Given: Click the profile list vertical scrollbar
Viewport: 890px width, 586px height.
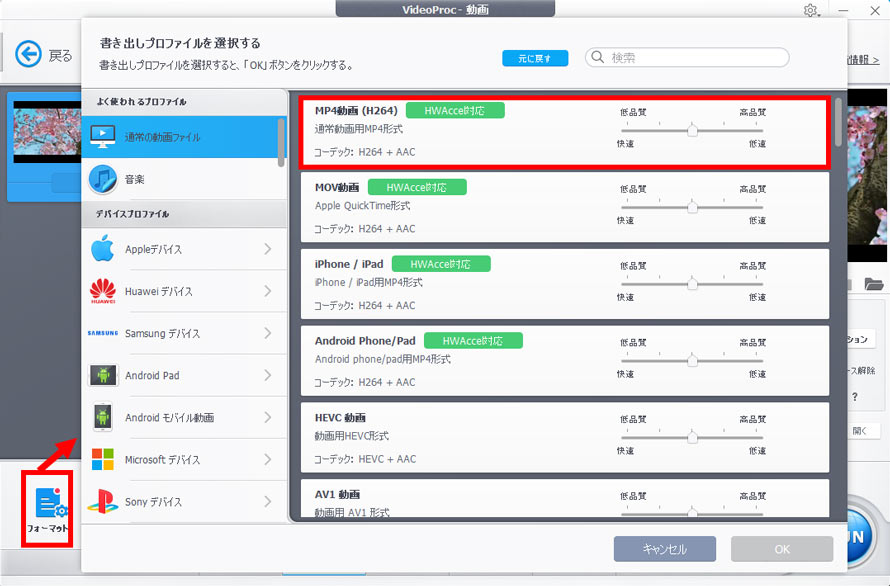Looking at the screenshot, I should (x=838, y=123).
